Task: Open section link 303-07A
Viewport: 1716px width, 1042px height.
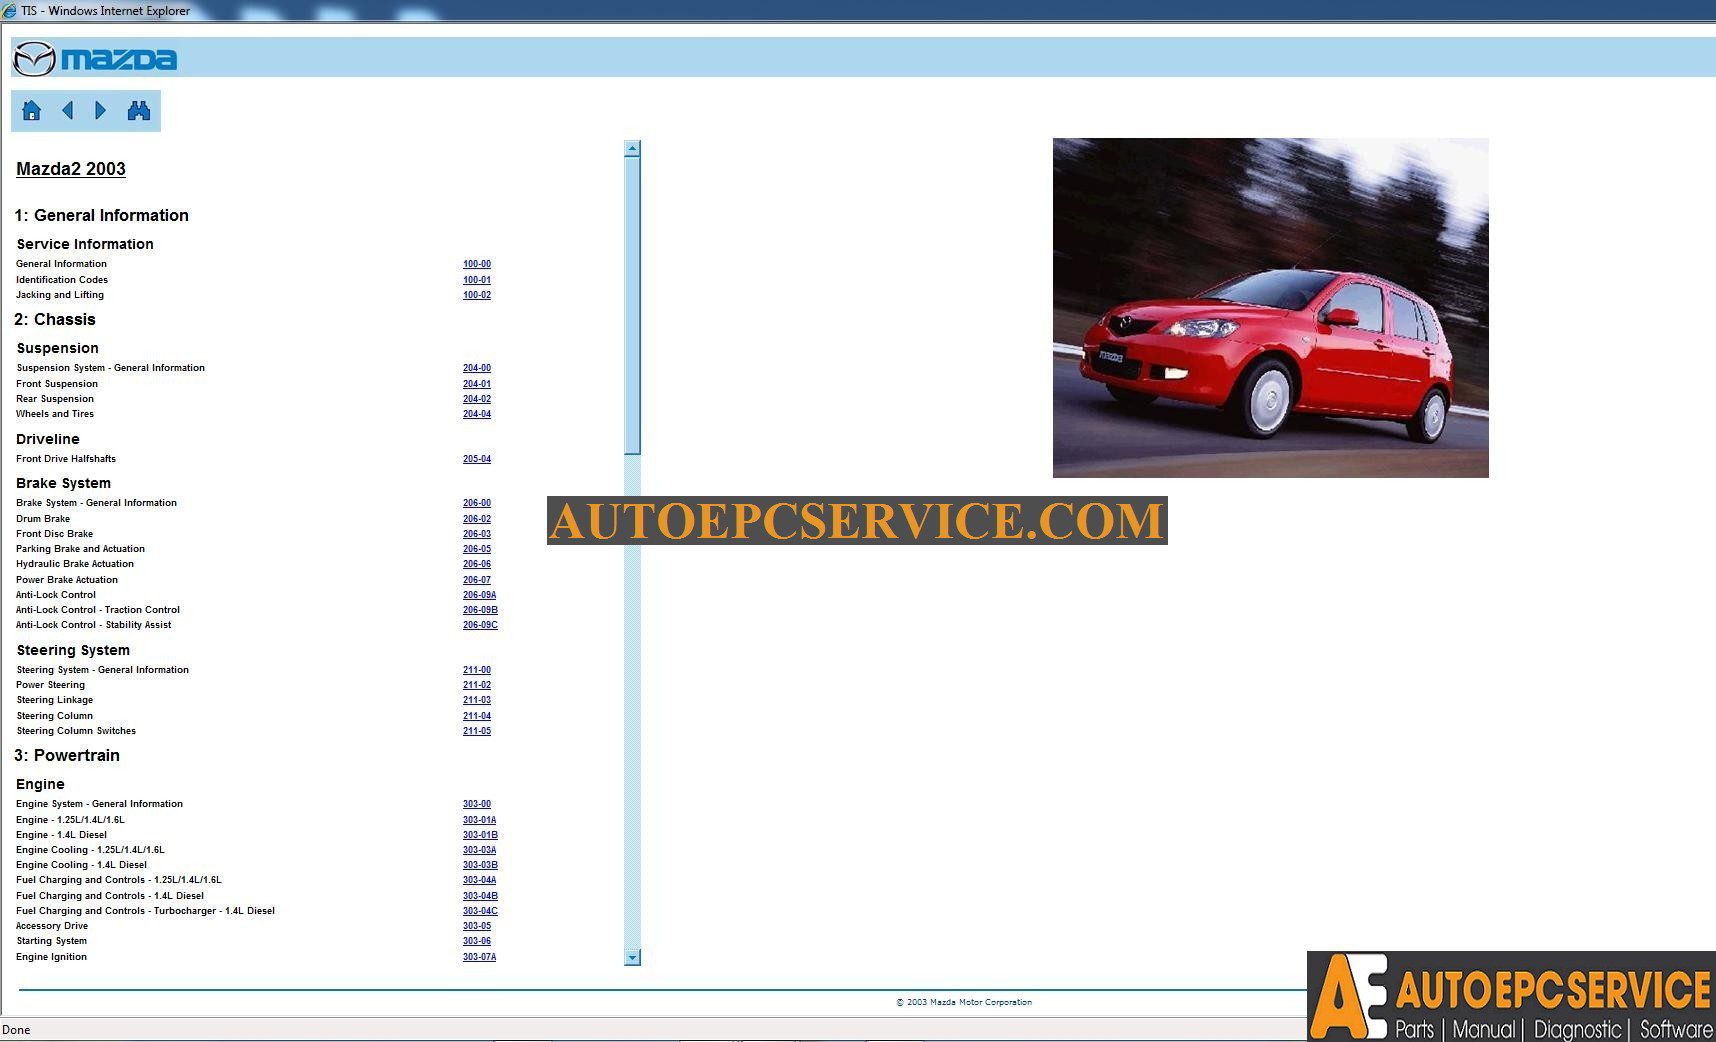Action: click(480, 957)
